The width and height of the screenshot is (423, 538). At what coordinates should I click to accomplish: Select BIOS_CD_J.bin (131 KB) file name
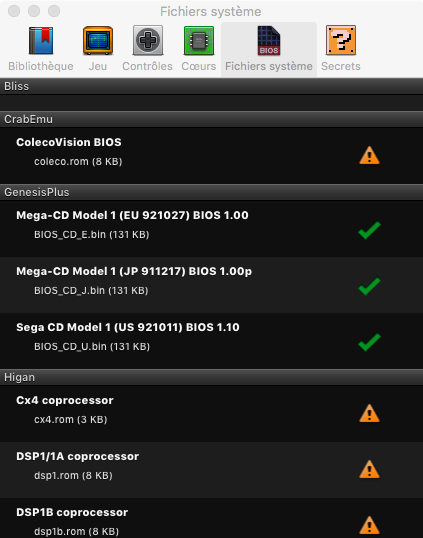pyautogui.click(x=91, y=291)
